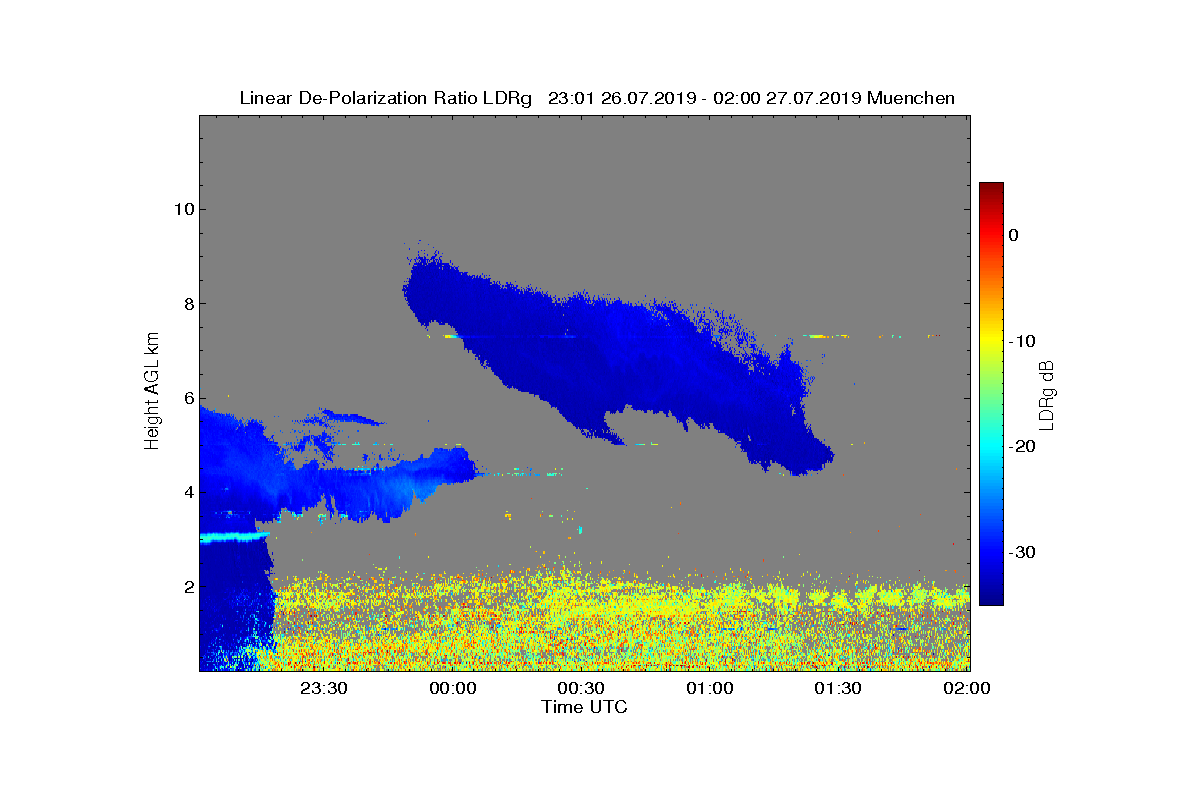Click the 23:30 time tick label

pos(324,688)
